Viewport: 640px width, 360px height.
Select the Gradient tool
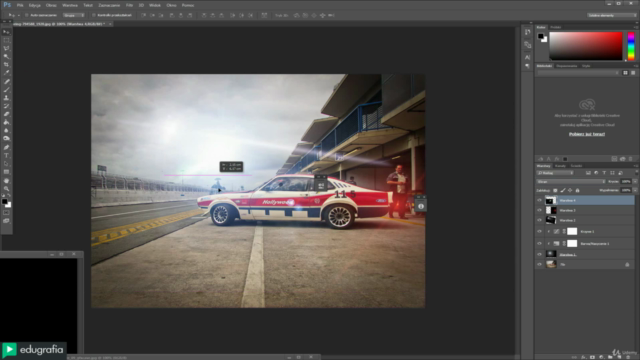[6, 122]
